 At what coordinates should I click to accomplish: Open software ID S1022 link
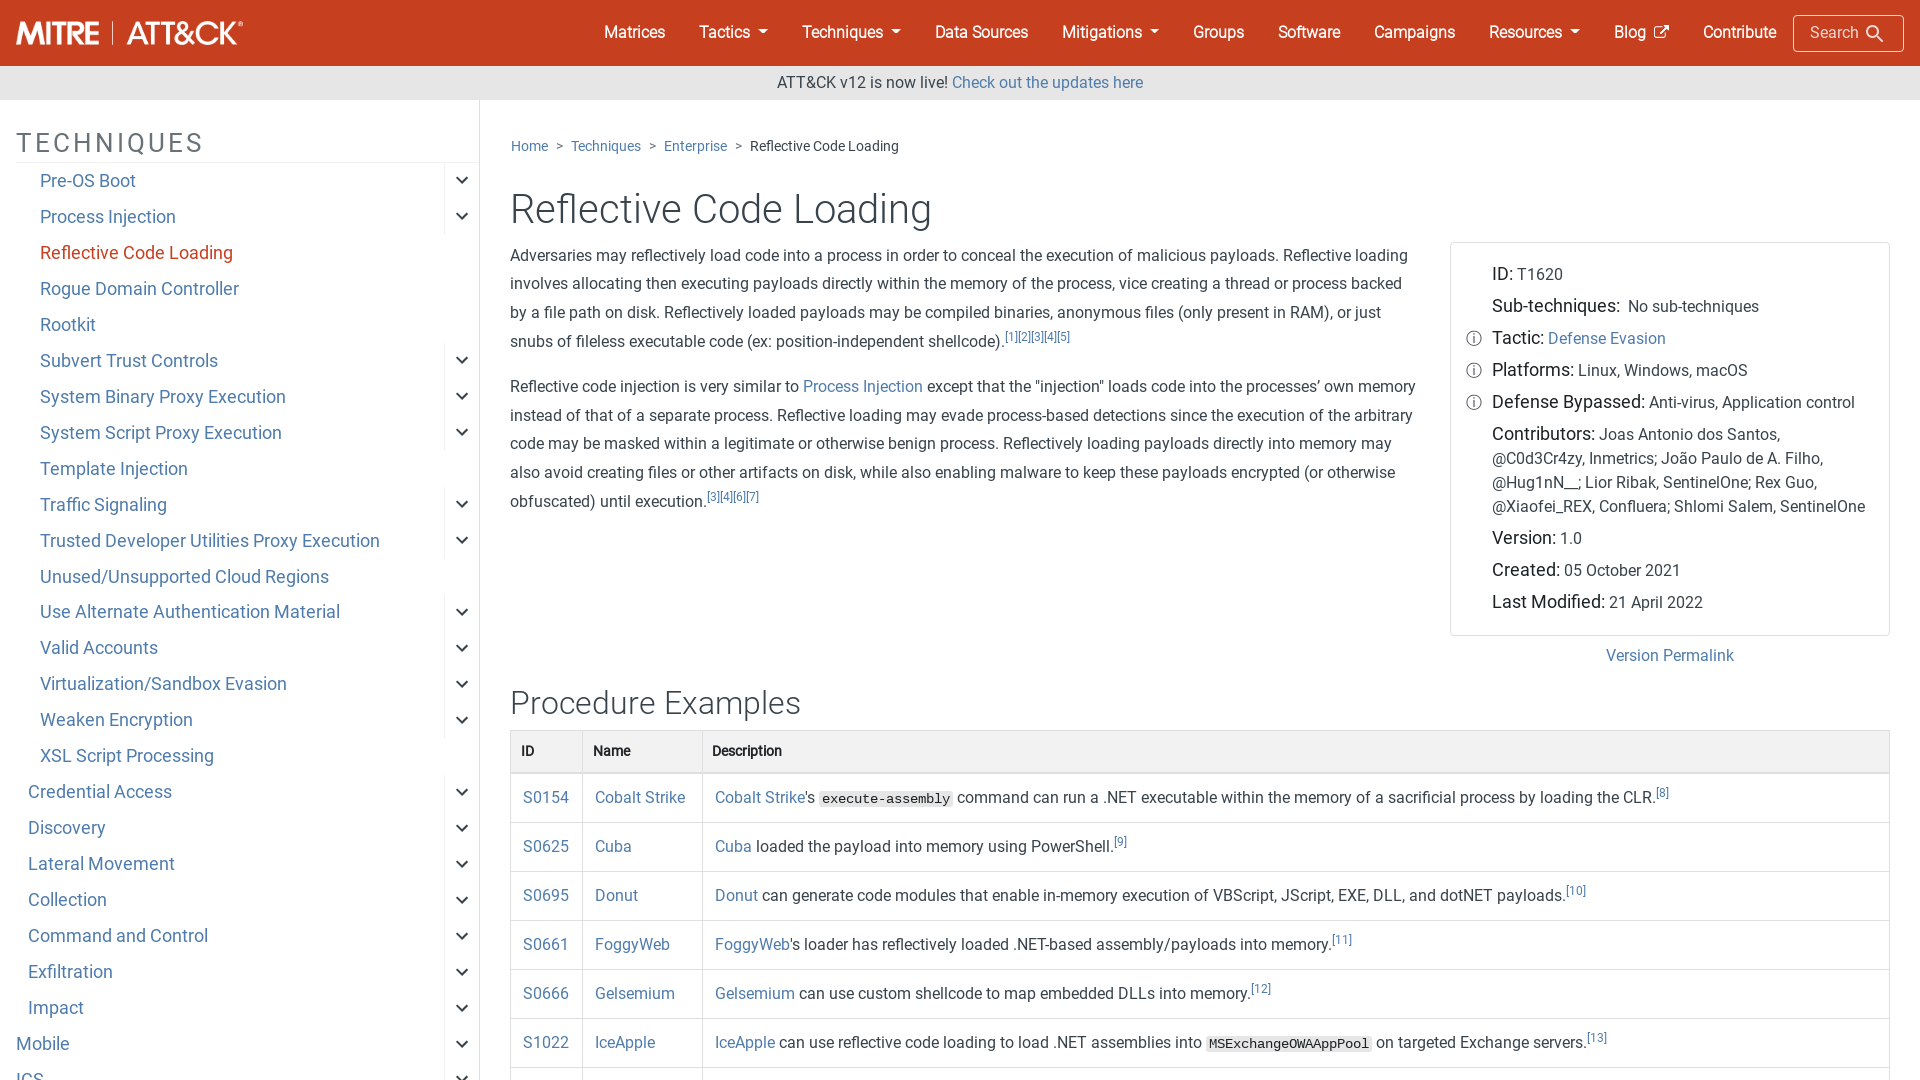point(546,1043)
